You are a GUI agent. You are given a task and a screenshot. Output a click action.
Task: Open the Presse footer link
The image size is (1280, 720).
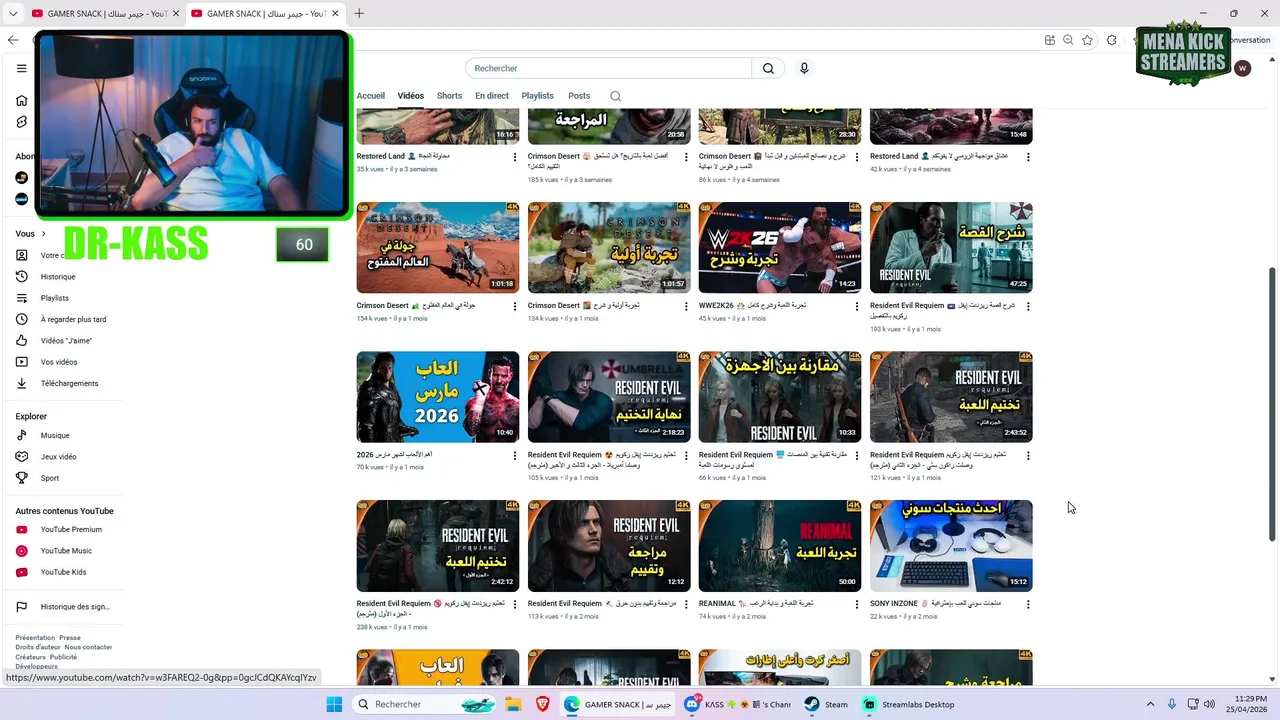click(x=70, y=637)
